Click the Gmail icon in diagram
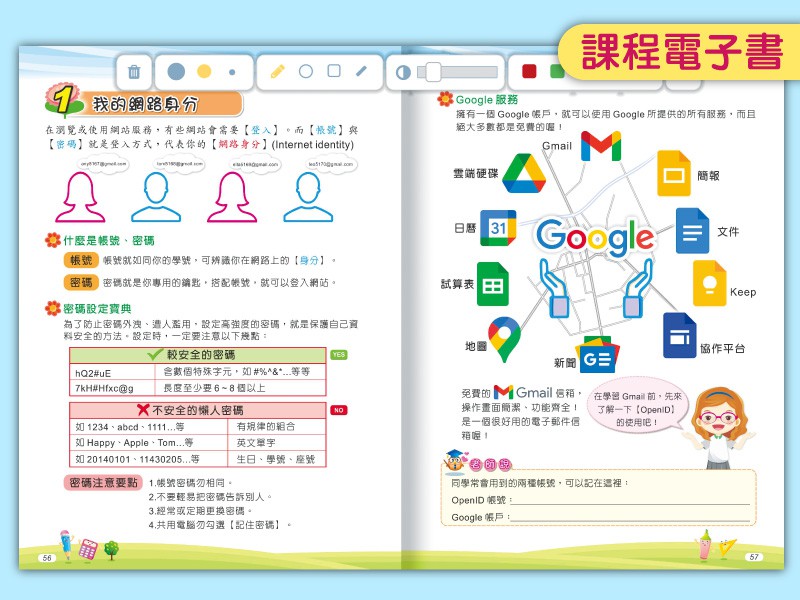 [x=600, y=147]
